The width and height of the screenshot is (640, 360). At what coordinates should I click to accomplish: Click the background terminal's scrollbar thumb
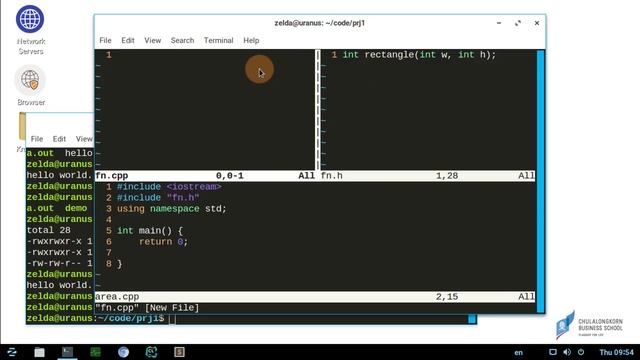(472, 319)
